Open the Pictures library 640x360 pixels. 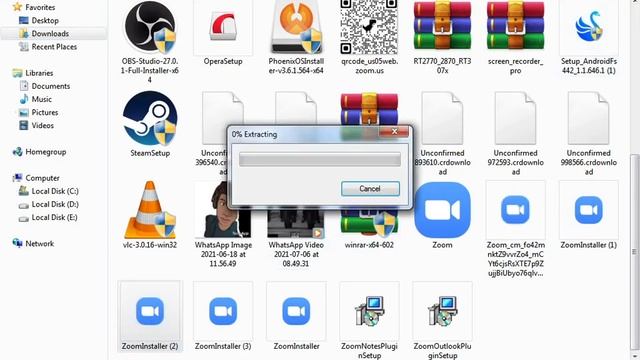pos(45,112)
